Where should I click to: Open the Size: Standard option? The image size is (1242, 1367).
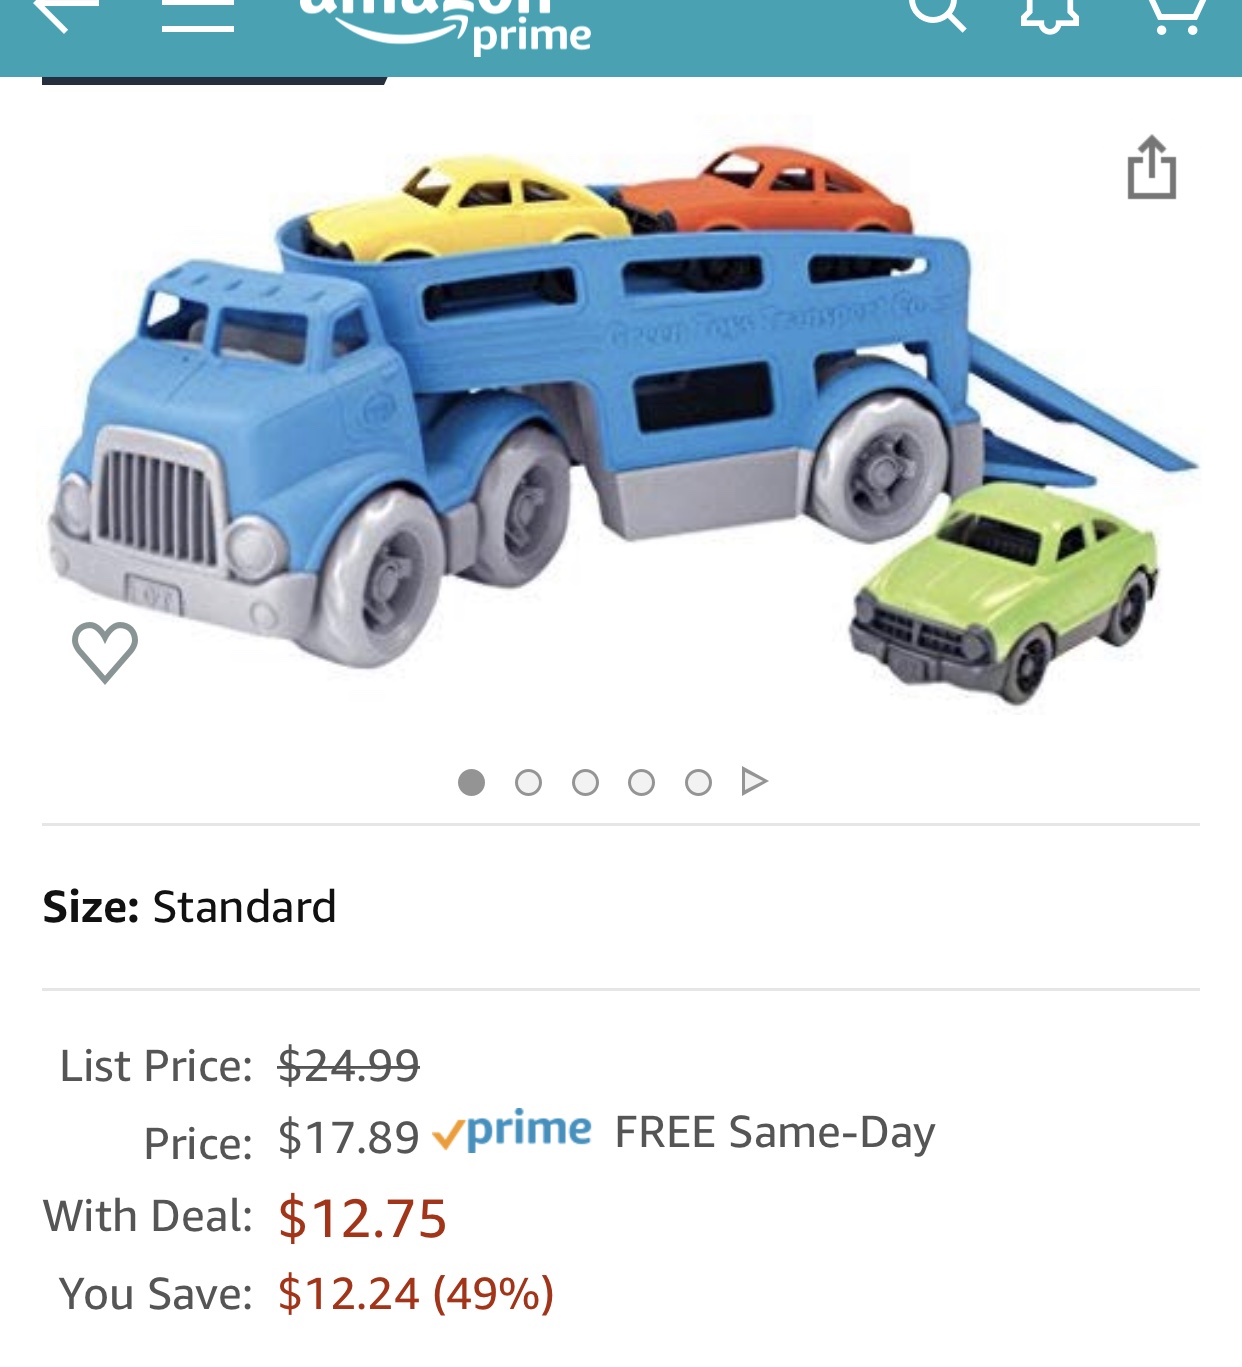[620, 907]
